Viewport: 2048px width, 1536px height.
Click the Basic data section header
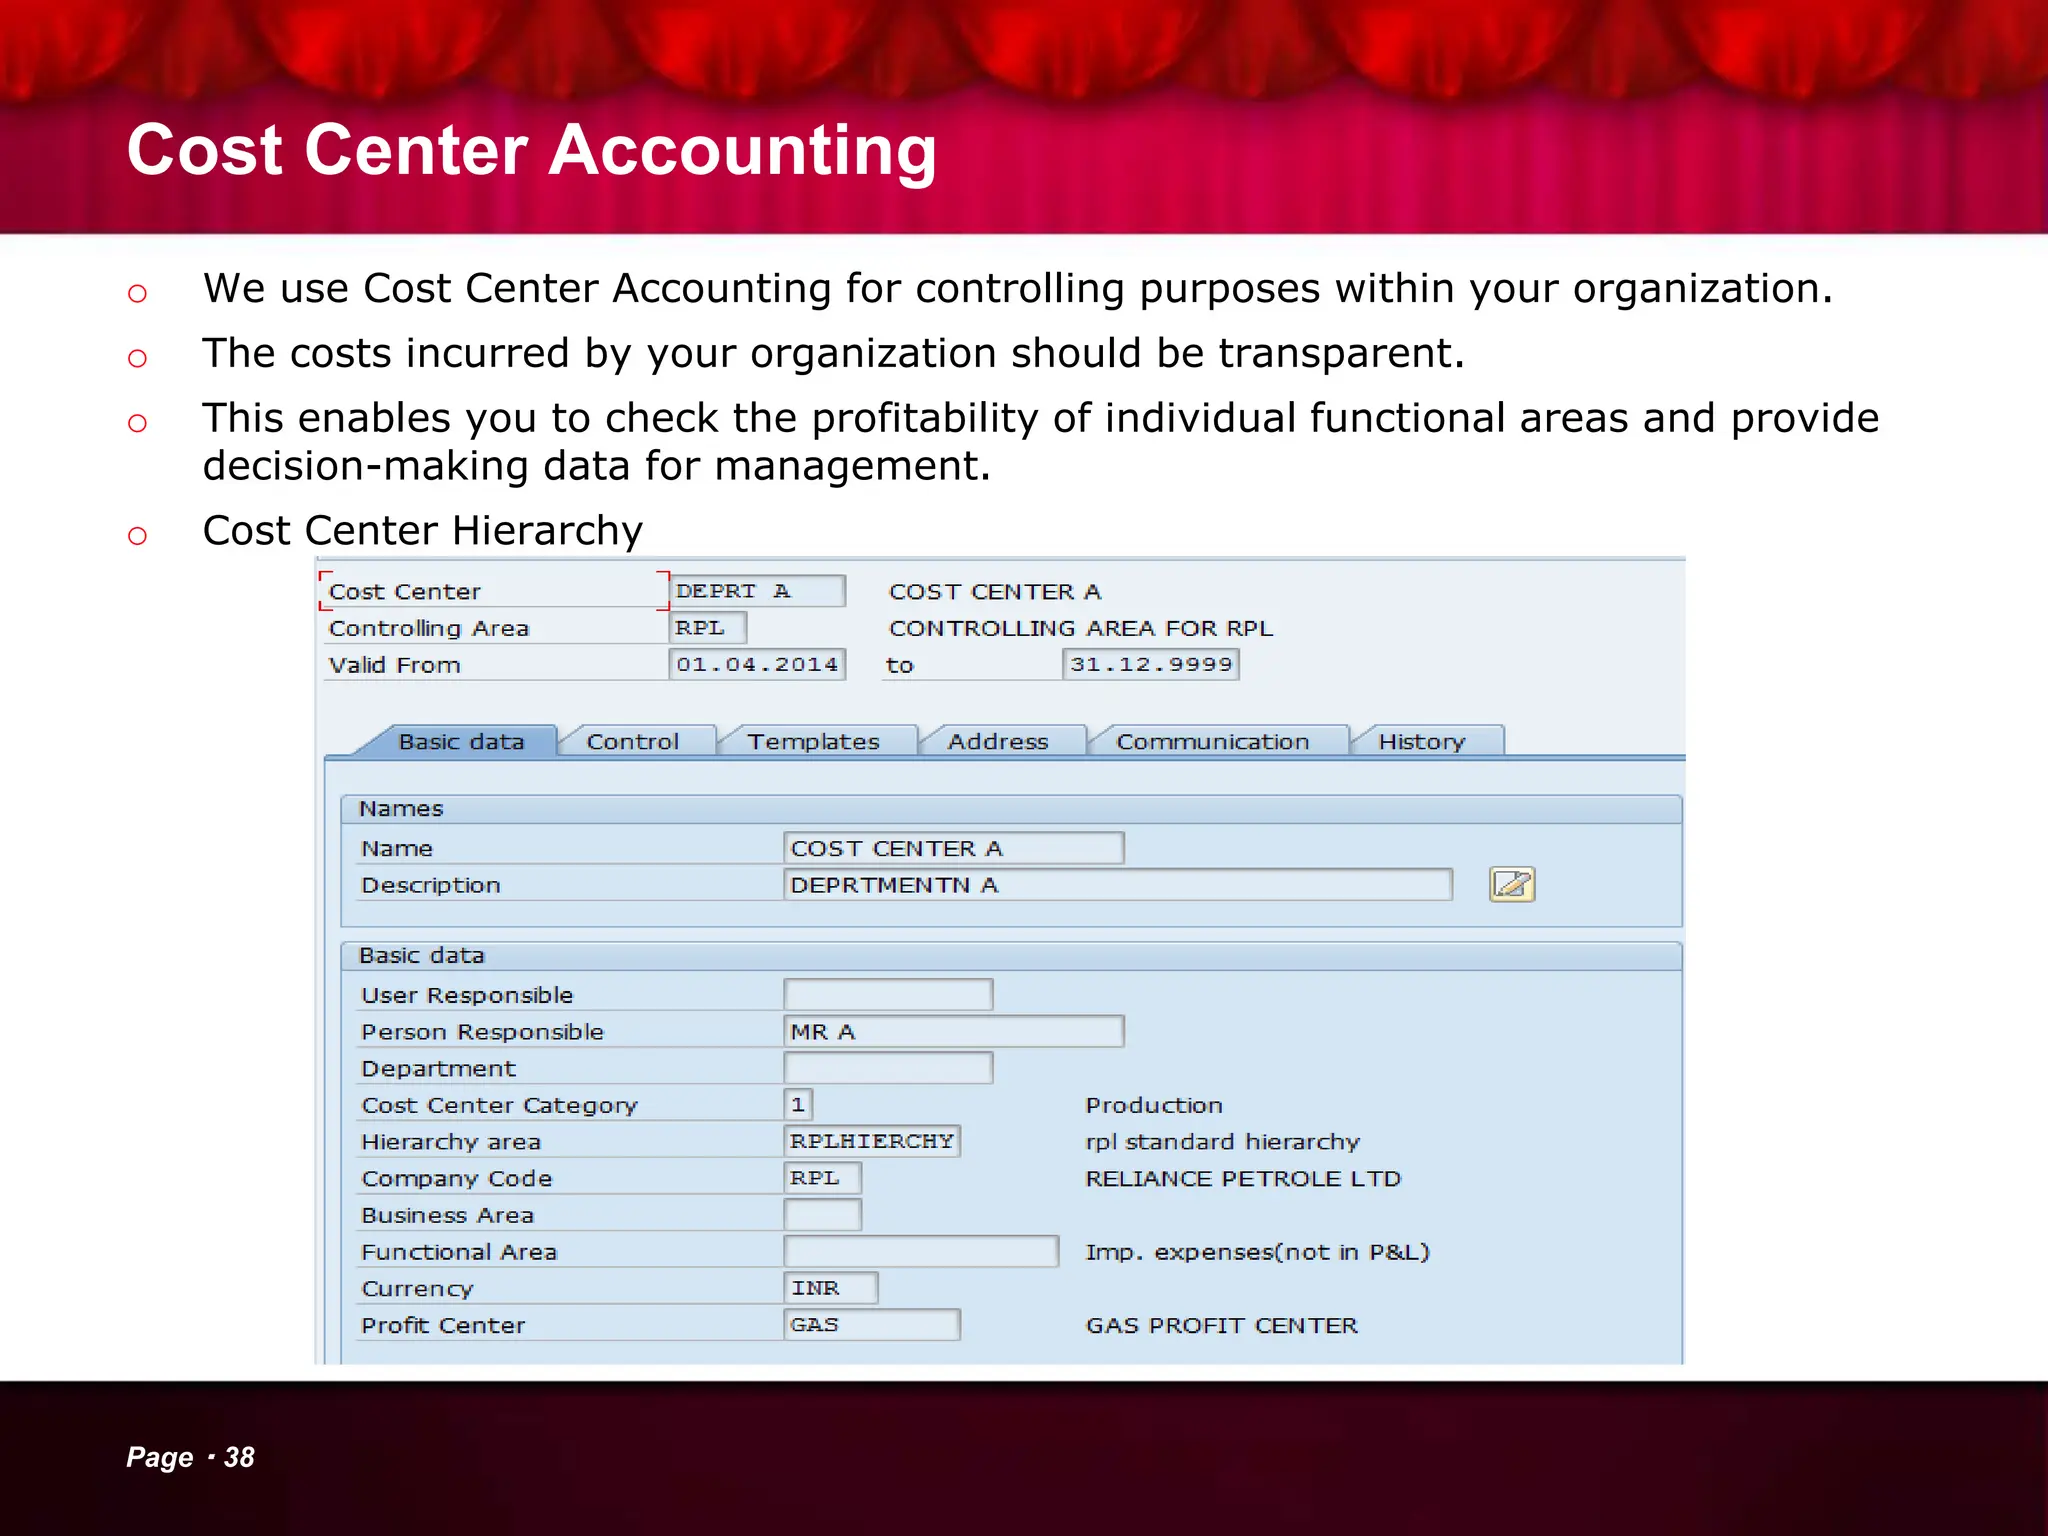(1011, 956)
